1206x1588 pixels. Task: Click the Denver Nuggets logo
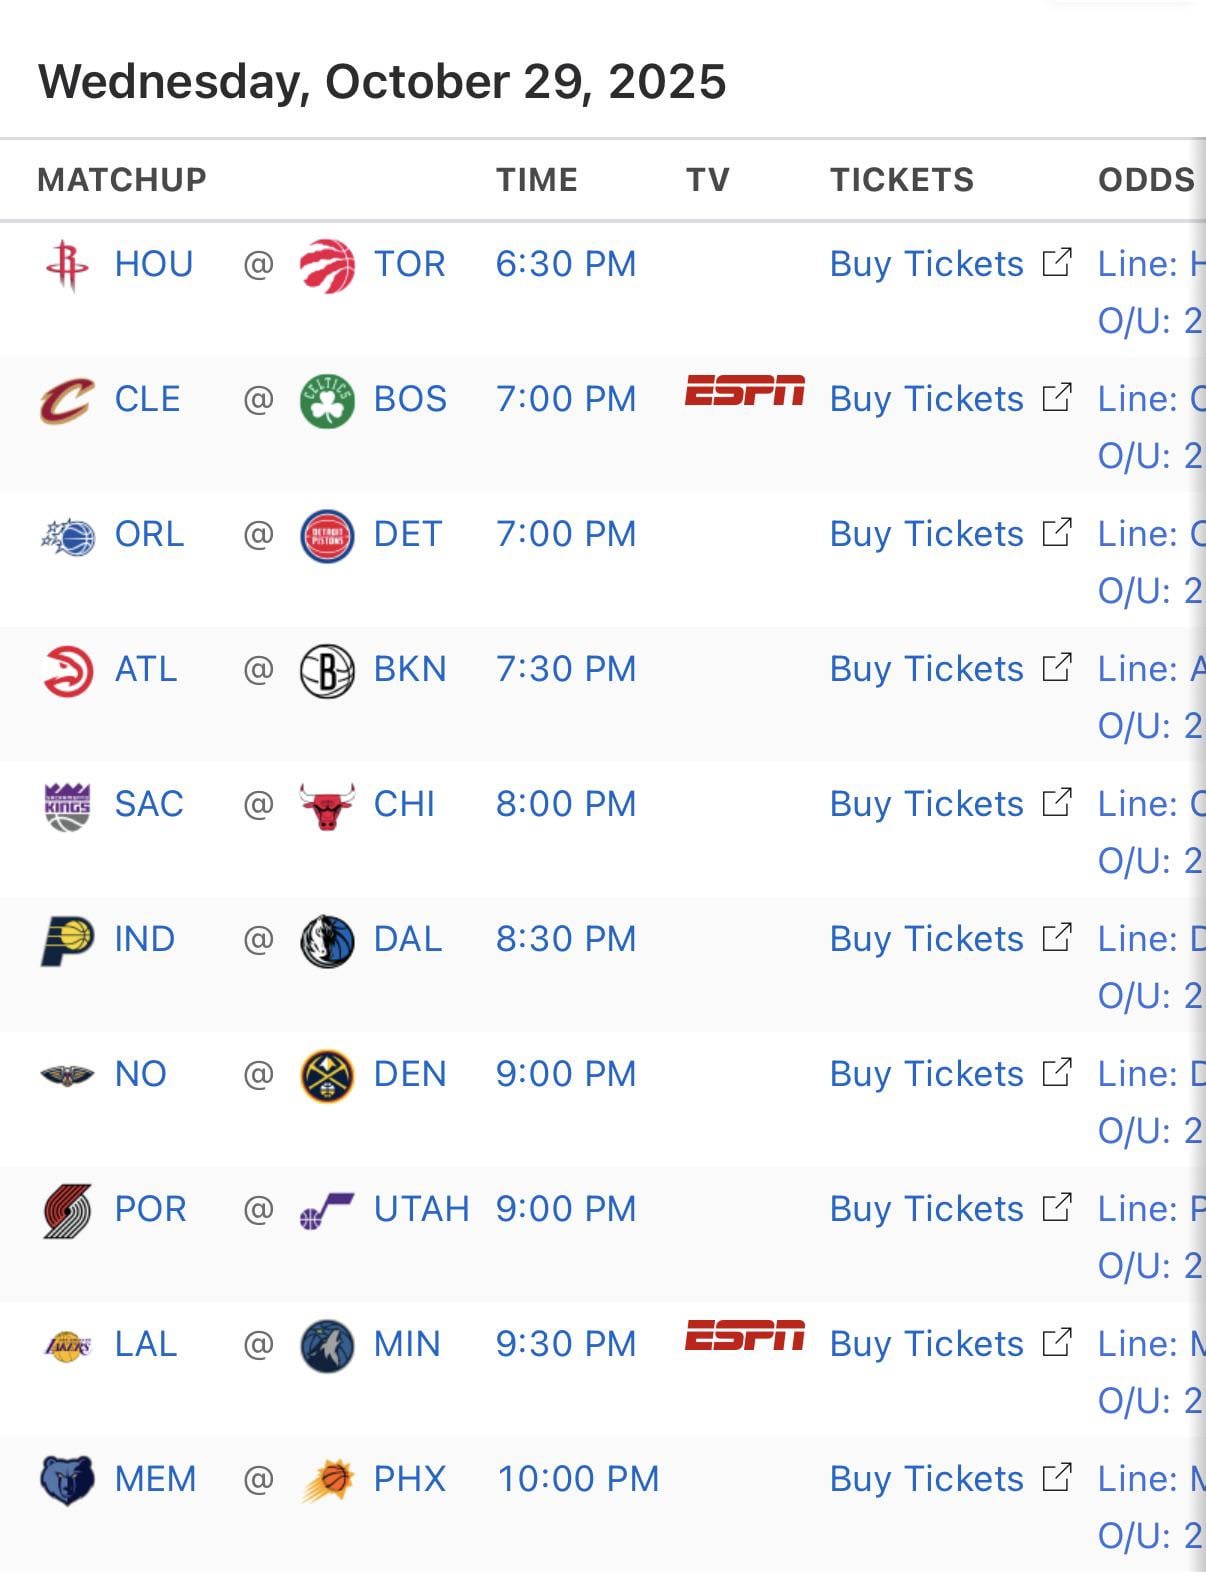pos(327,1076)
